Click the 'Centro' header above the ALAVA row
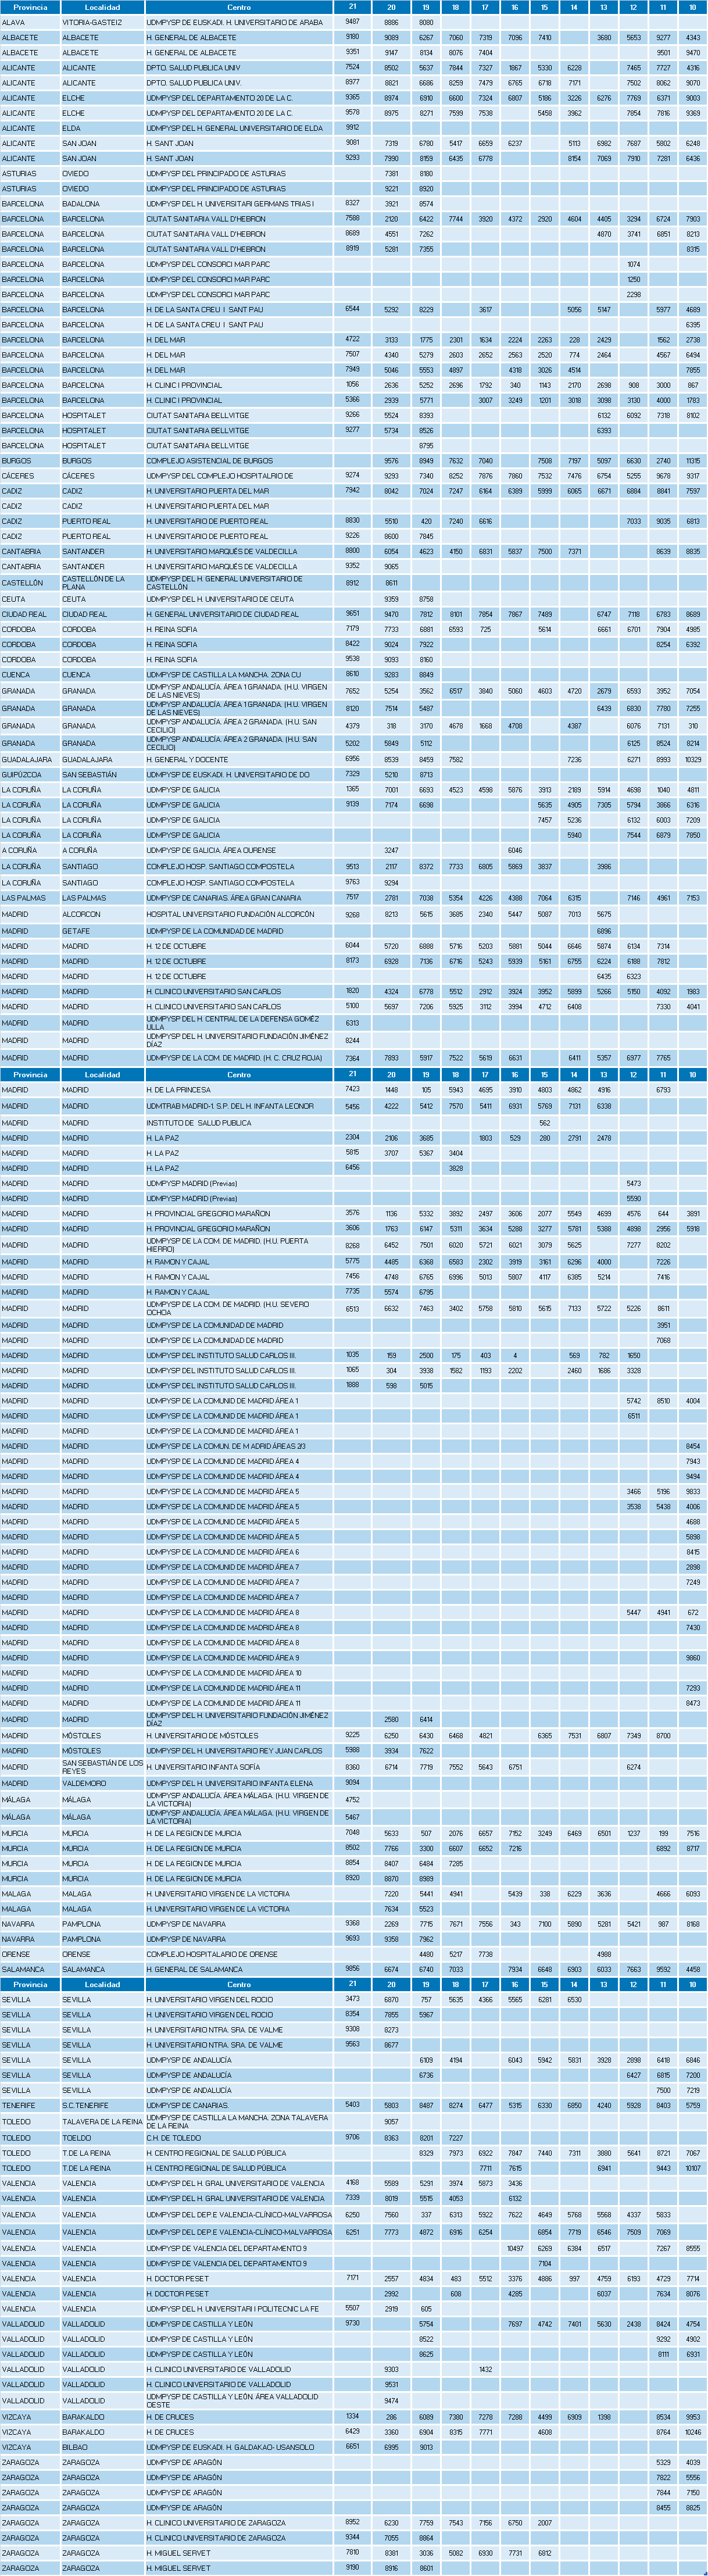 point(239,7)
